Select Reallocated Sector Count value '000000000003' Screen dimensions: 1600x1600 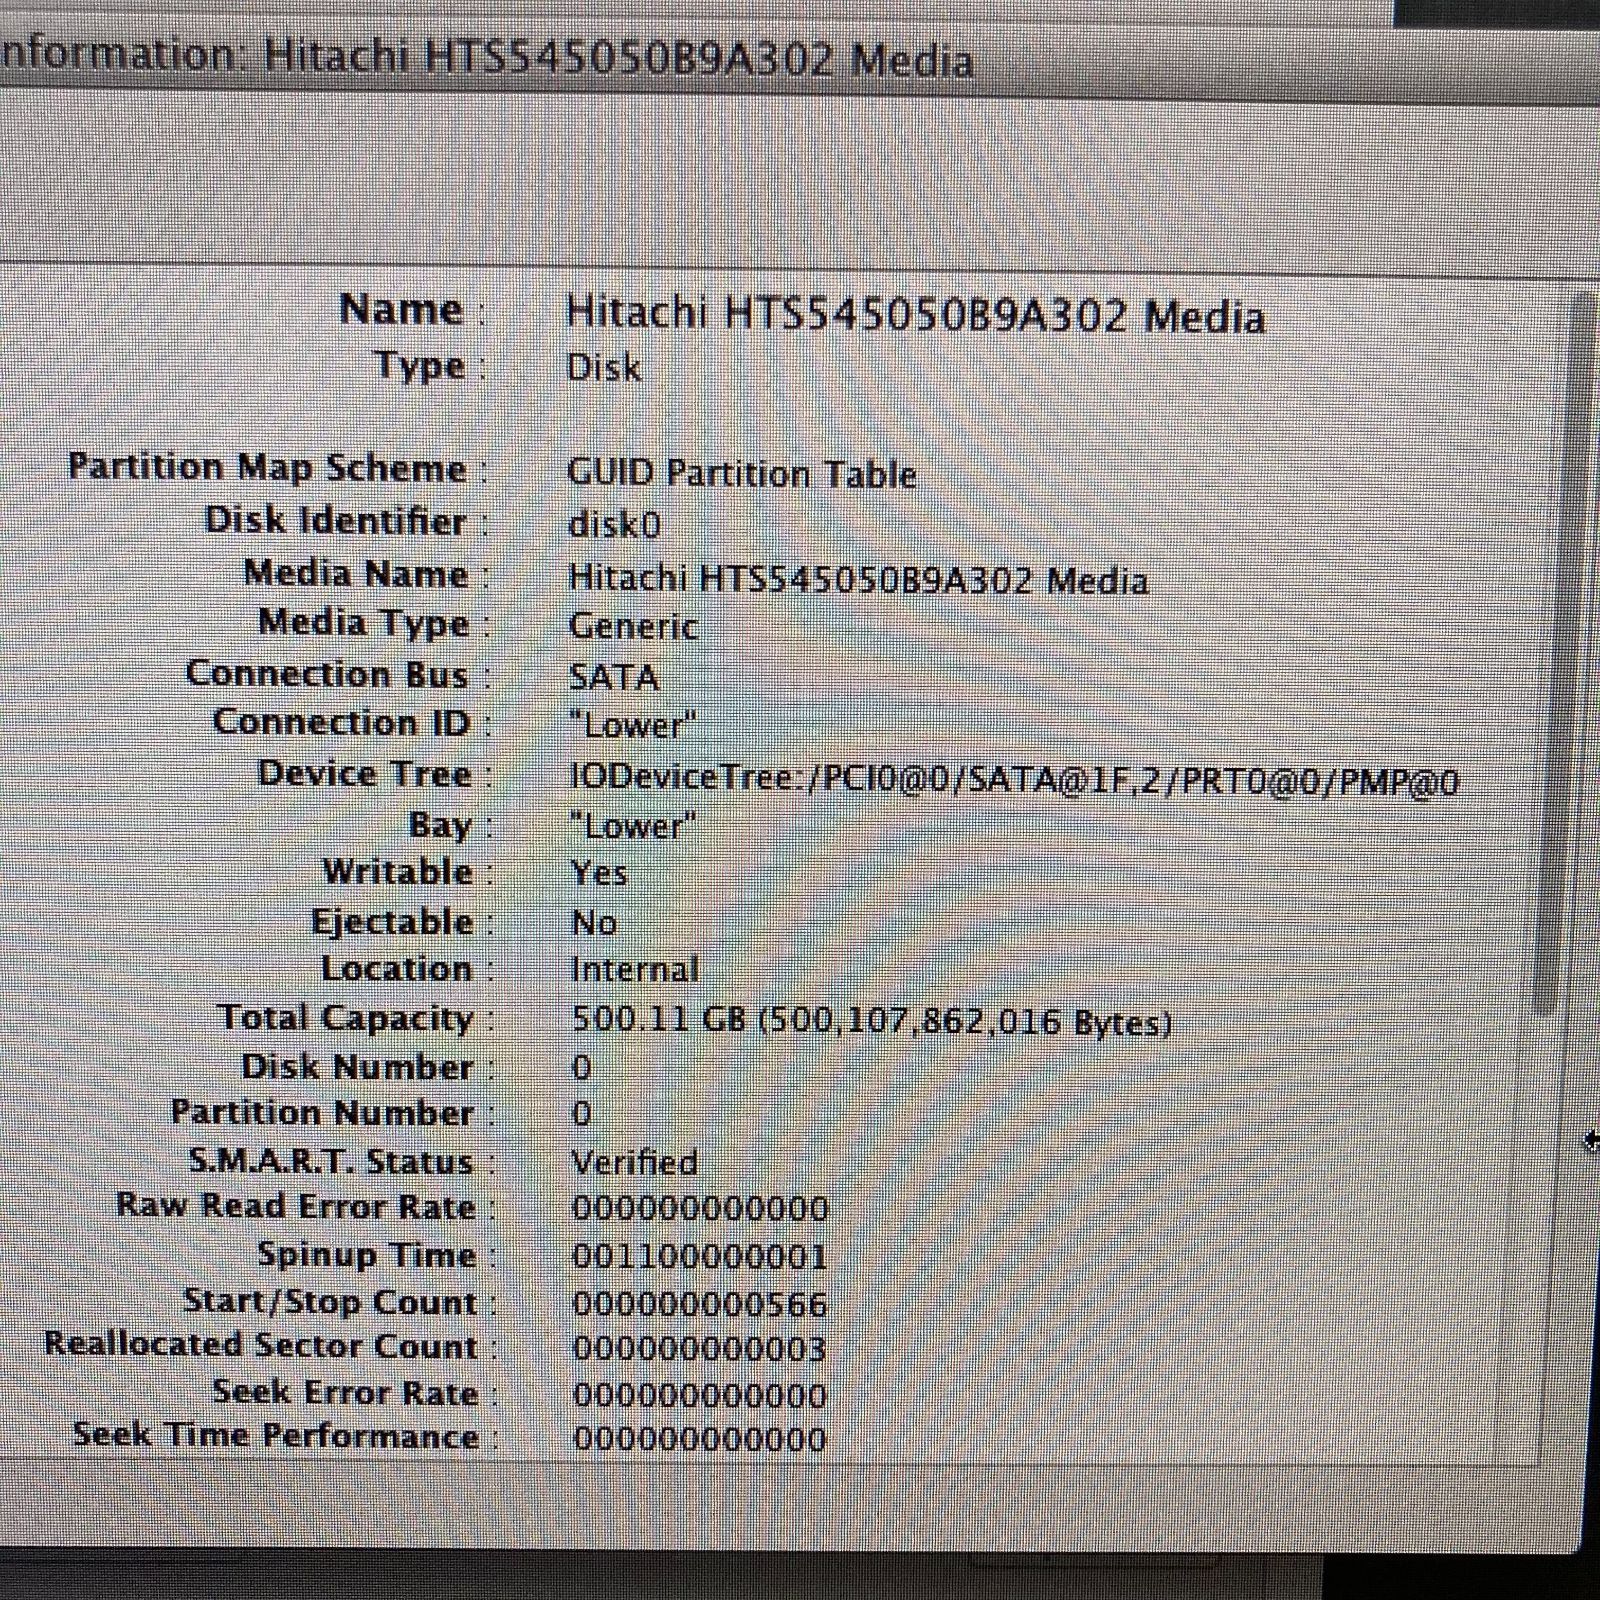click(699, 1349)
